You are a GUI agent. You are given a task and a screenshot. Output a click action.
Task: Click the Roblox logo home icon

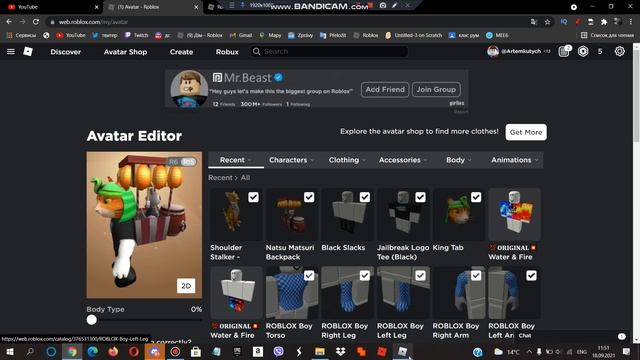pyautogui.click(x=28, y=51)
